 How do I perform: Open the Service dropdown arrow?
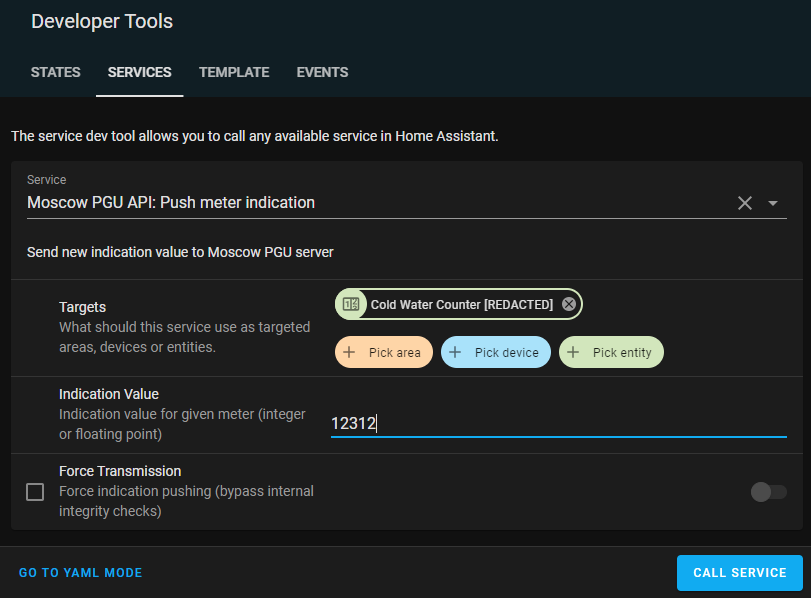pyautogui.click(x=773, y=203)
